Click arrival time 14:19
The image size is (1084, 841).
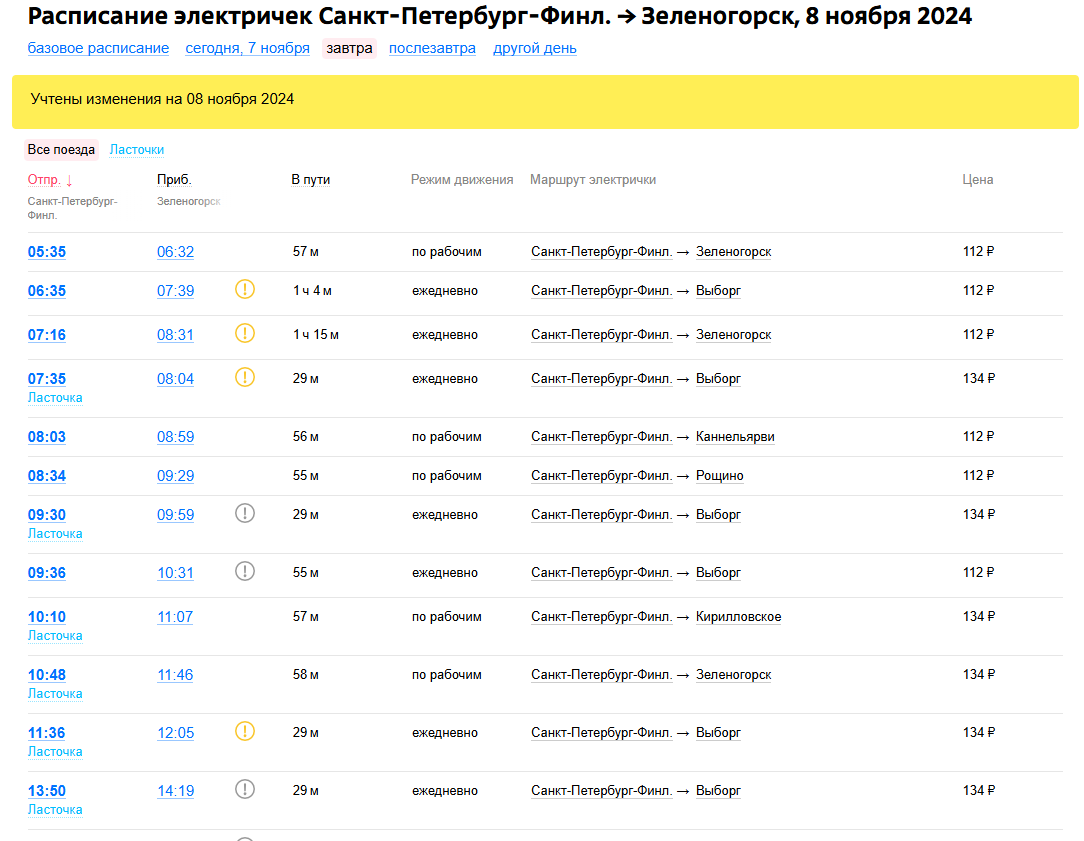pyautogui.click(x=176, y=791)
